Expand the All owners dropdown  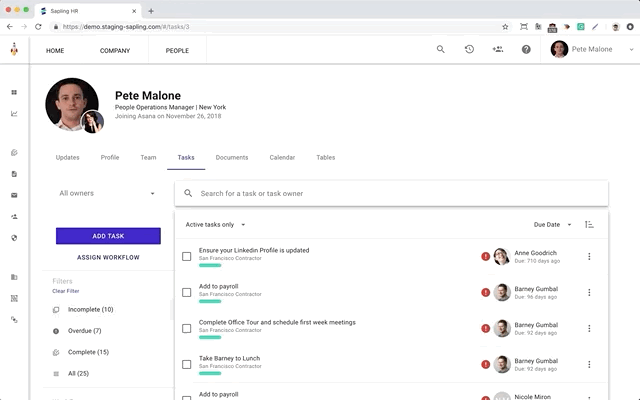[107, 193]
